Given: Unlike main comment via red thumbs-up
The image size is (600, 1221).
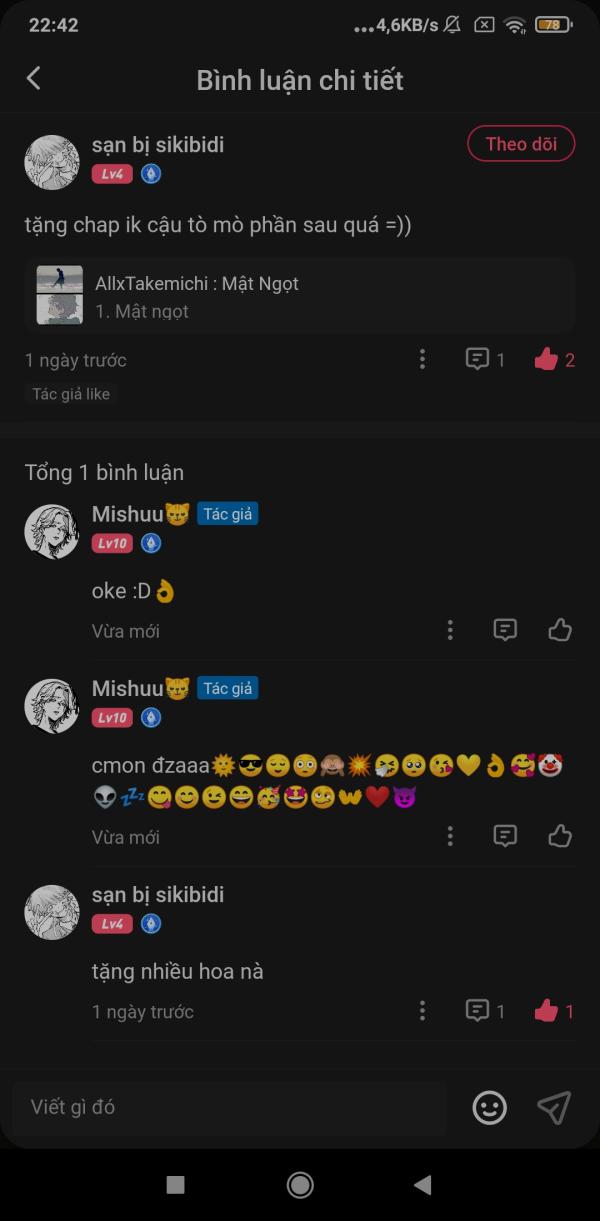Looking at the screenshot, I should pos(546,360).
